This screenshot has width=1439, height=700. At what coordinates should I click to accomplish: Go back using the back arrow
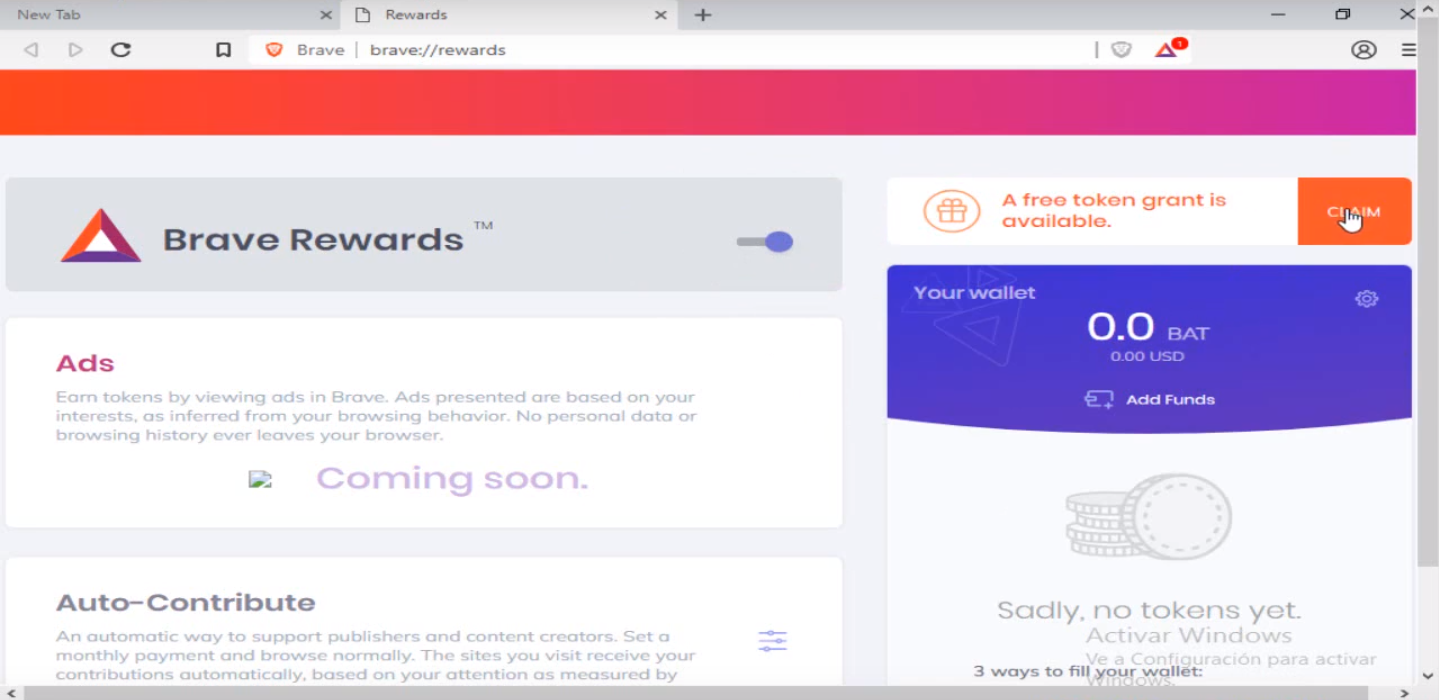[x=31, y=50]
